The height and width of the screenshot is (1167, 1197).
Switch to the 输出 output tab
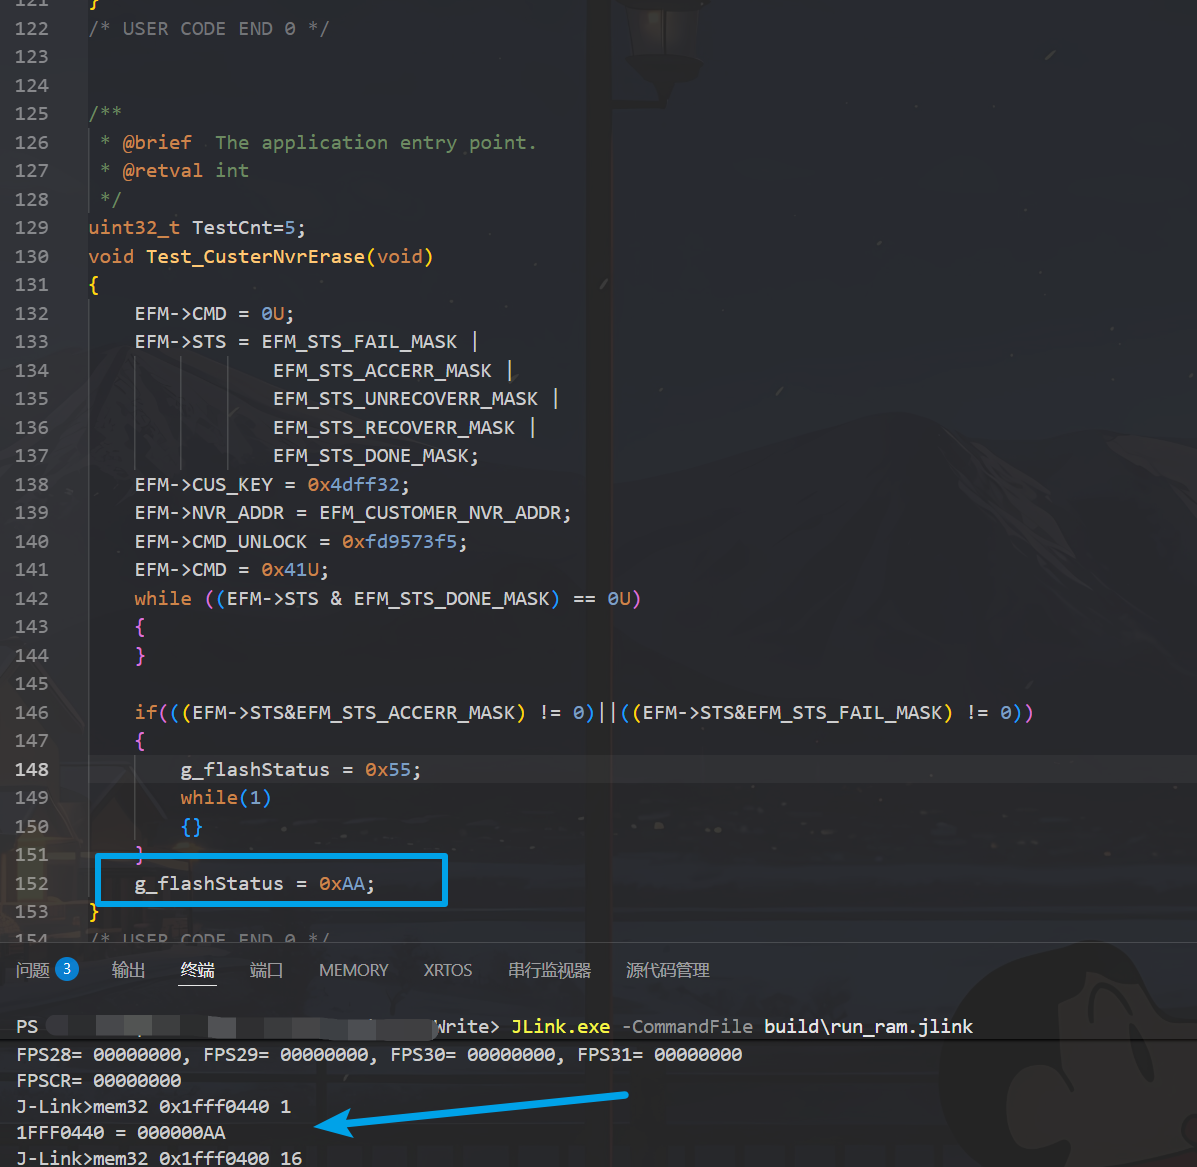coord(128,970)
